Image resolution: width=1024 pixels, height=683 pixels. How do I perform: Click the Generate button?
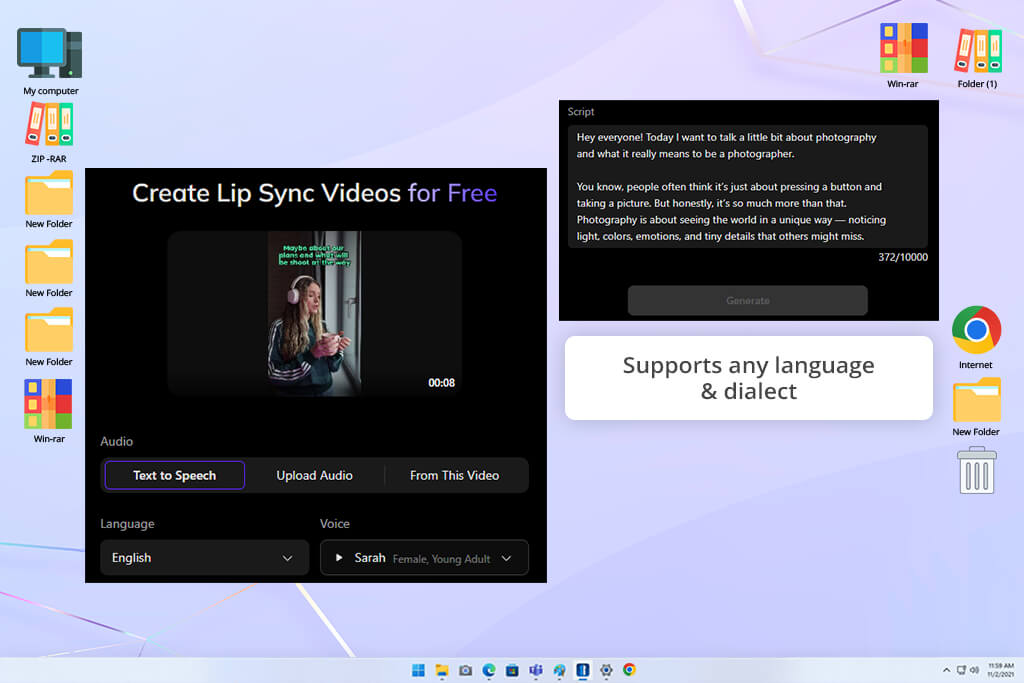click(748, 300)
